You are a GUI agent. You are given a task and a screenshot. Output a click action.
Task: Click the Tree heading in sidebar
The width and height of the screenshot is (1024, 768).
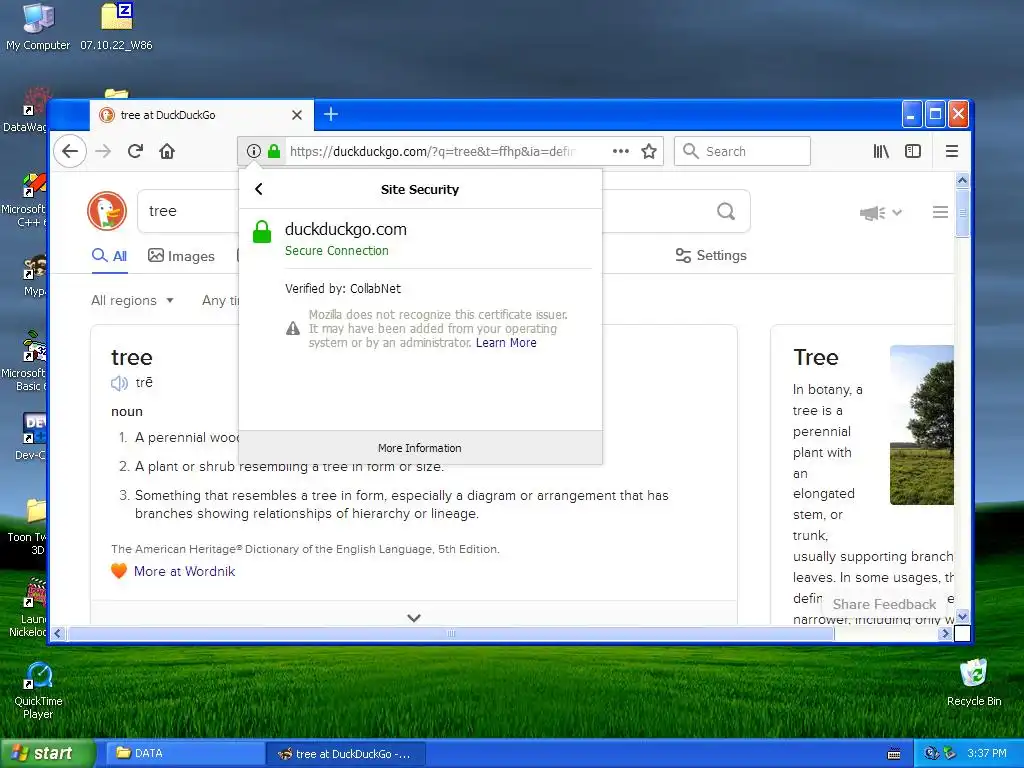click(x=816, y=358)
